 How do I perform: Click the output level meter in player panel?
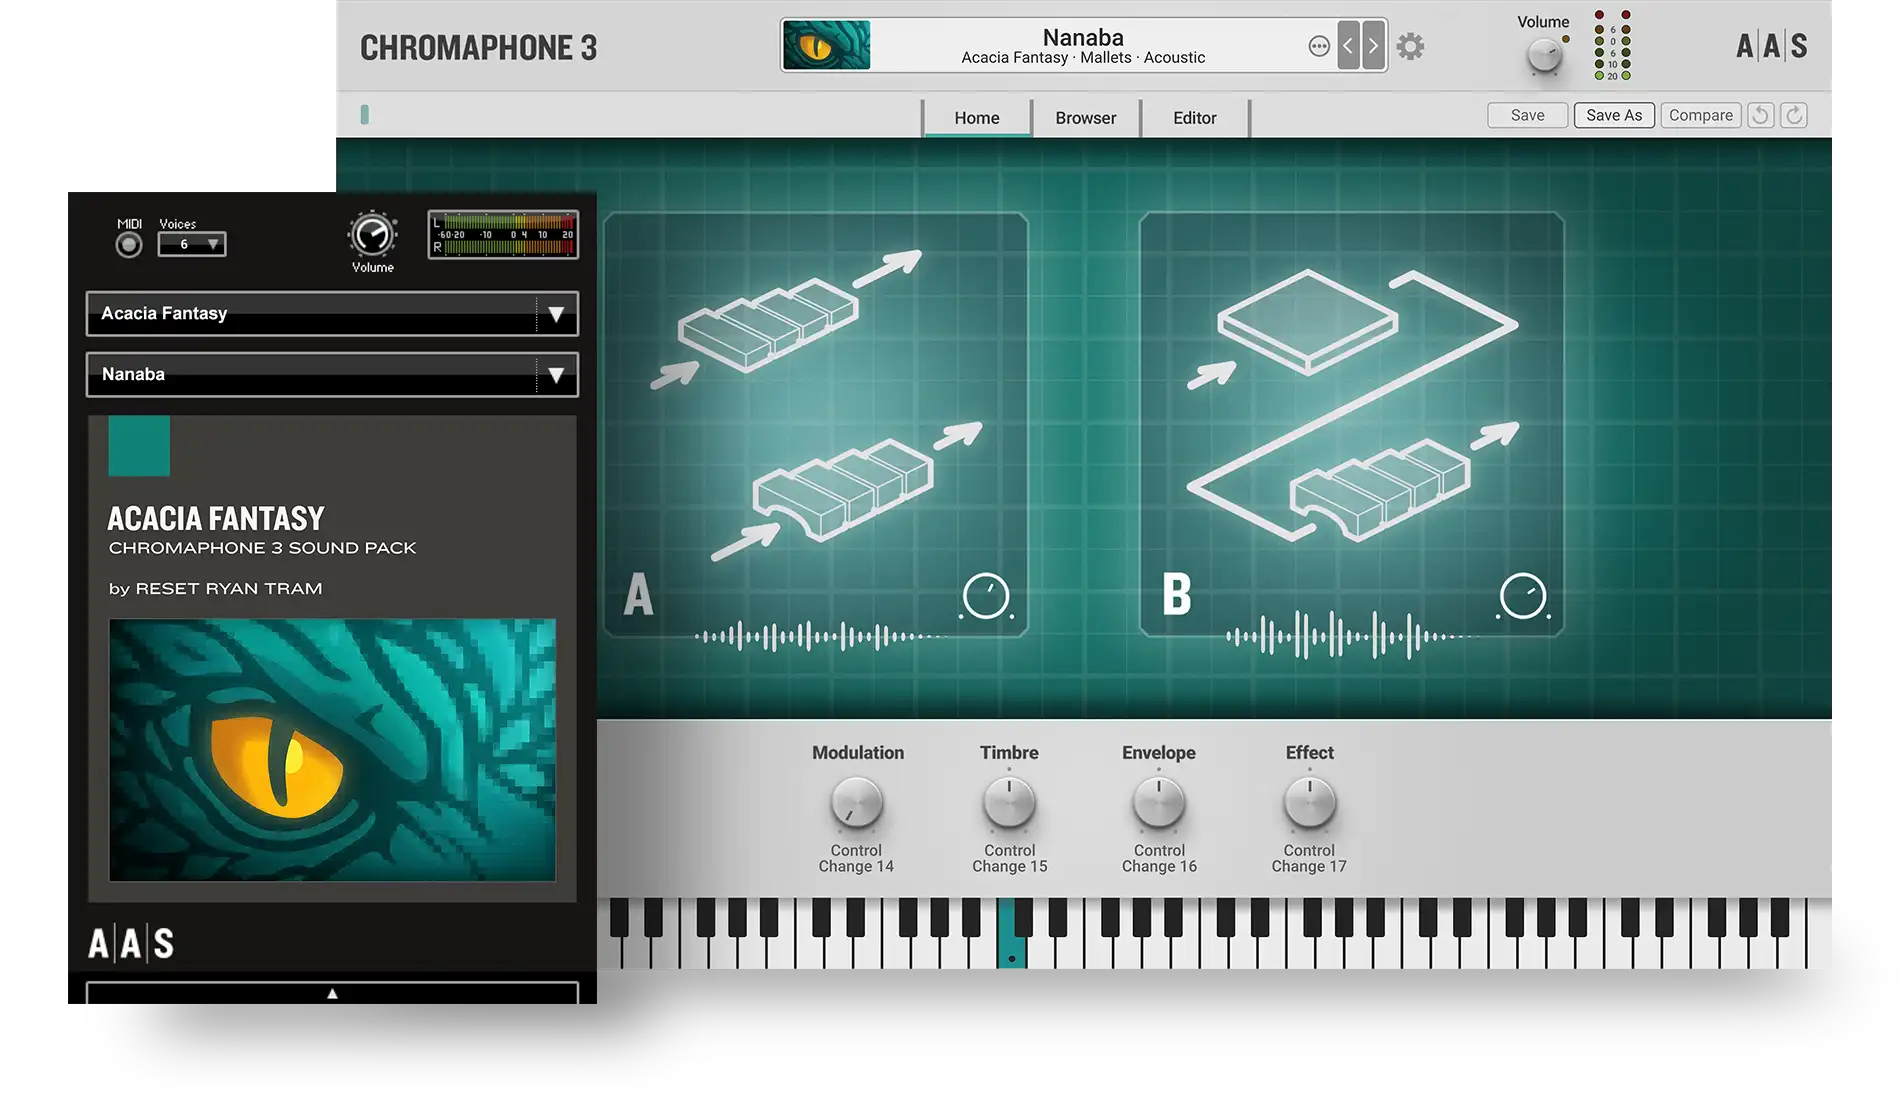pyautogui.click(x=503, y=235)
